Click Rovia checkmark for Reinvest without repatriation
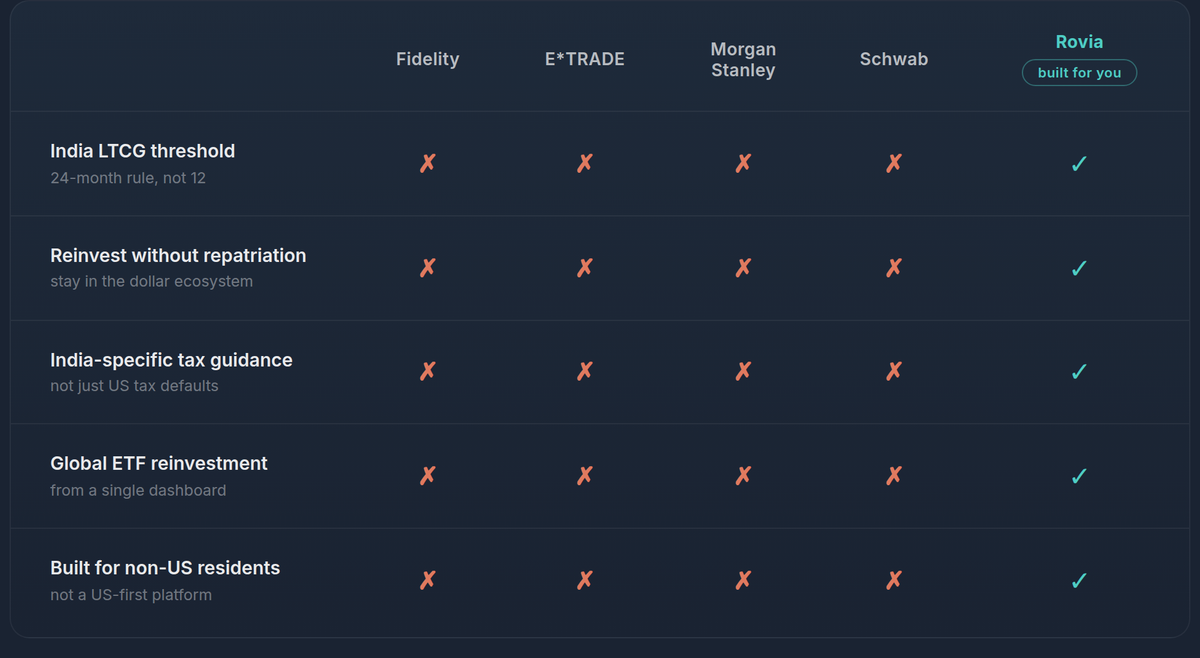 click(1079, 267)
